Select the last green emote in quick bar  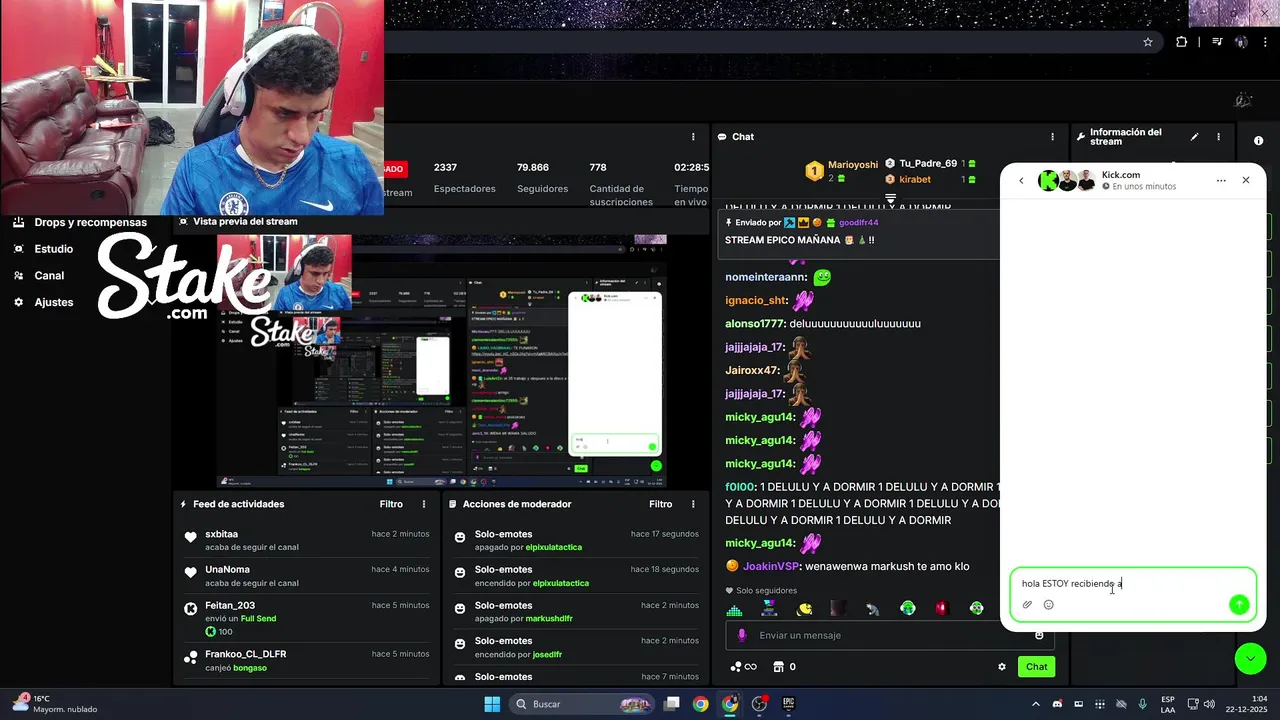976,608
